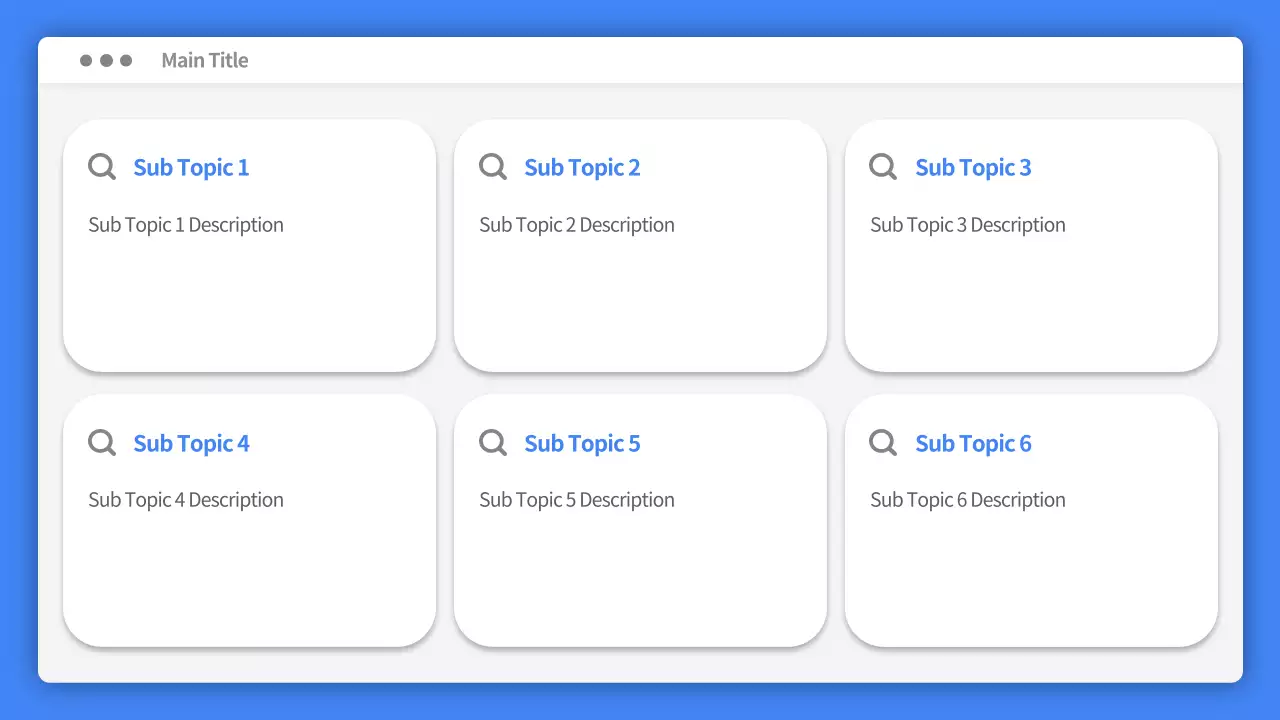Click the Sub Topic 3 heading link
Screen dimensions: 1280x720
(x=973, y=168)
